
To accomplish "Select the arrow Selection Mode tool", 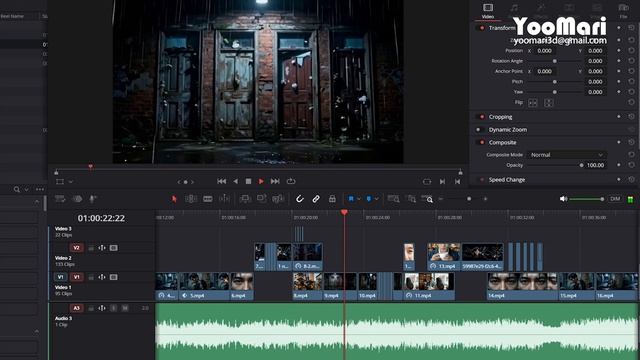I will [x=174, y=199].
